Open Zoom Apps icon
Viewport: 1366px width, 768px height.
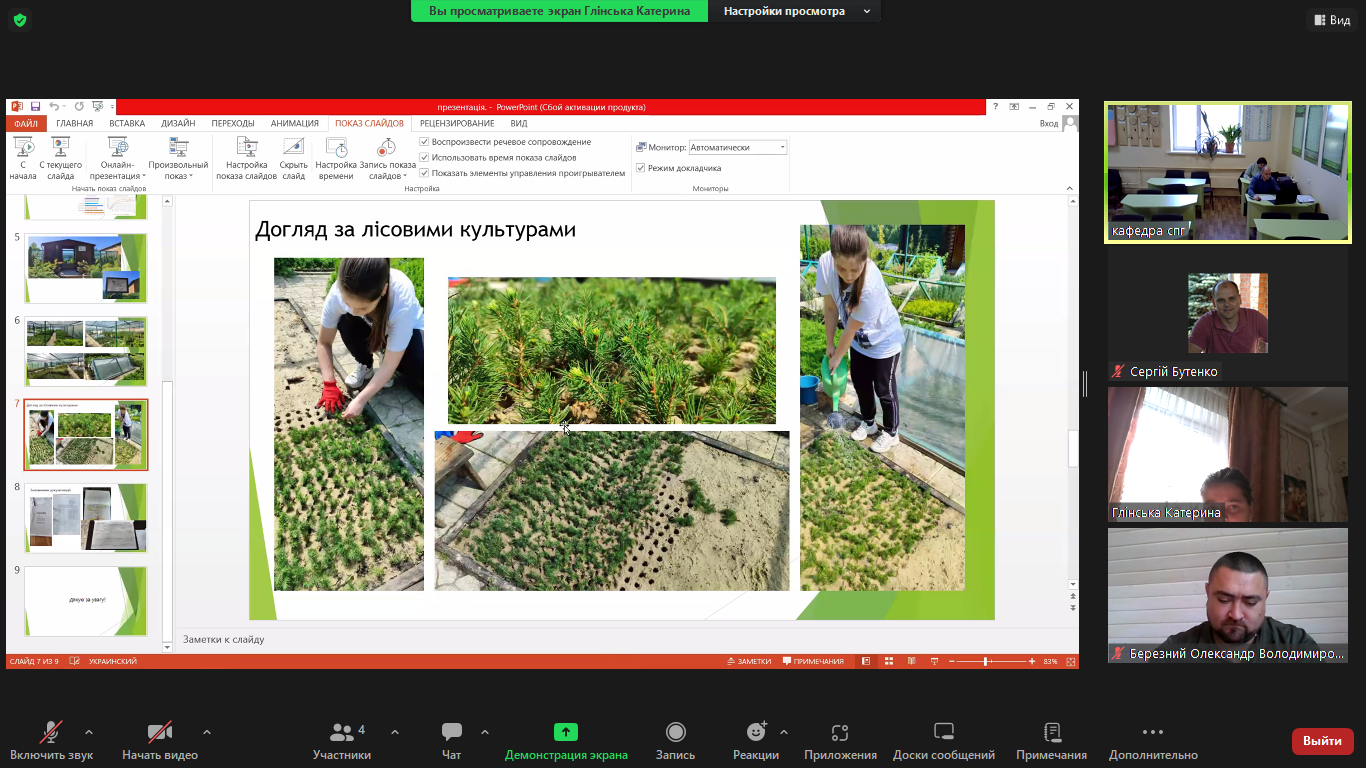point(840,732)
